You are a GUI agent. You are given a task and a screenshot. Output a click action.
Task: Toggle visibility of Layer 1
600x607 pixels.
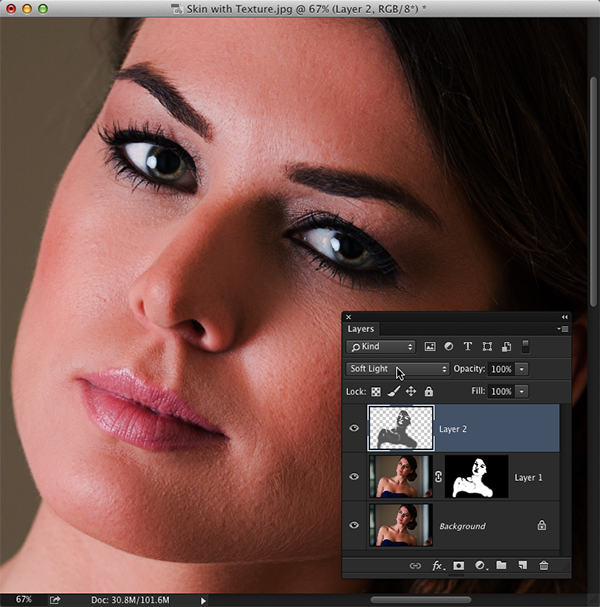354,477
